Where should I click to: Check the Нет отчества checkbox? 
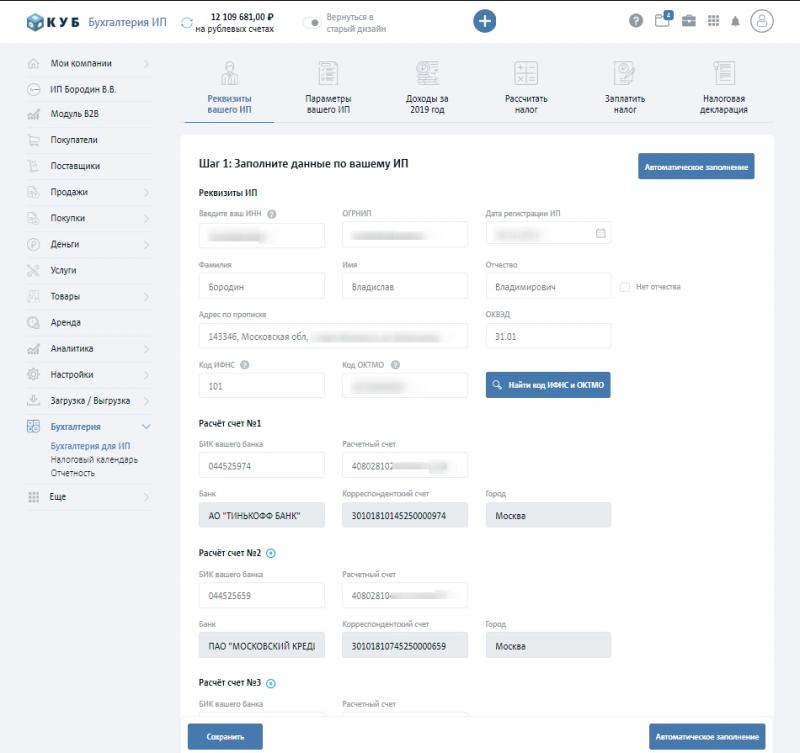click(625, 287)
